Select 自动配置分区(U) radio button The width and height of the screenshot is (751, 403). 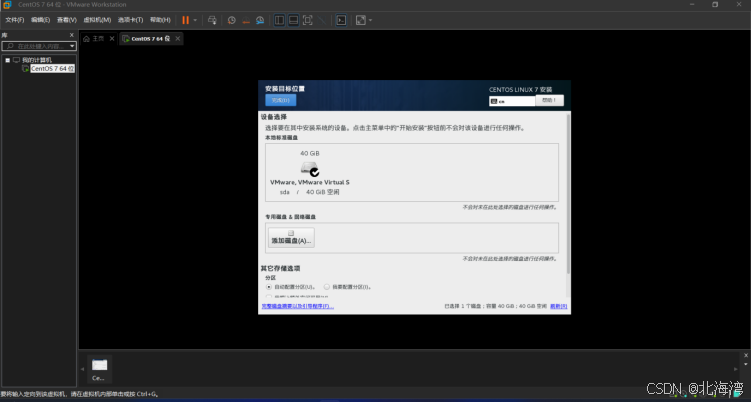[x=269, y=287]
